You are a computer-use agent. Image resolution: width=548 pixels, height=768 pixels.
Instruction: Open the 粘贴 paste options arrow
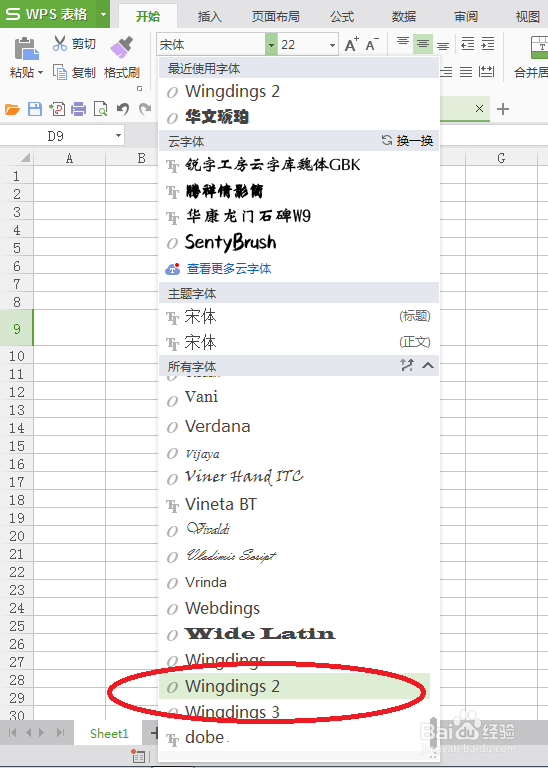pos(40,72)
